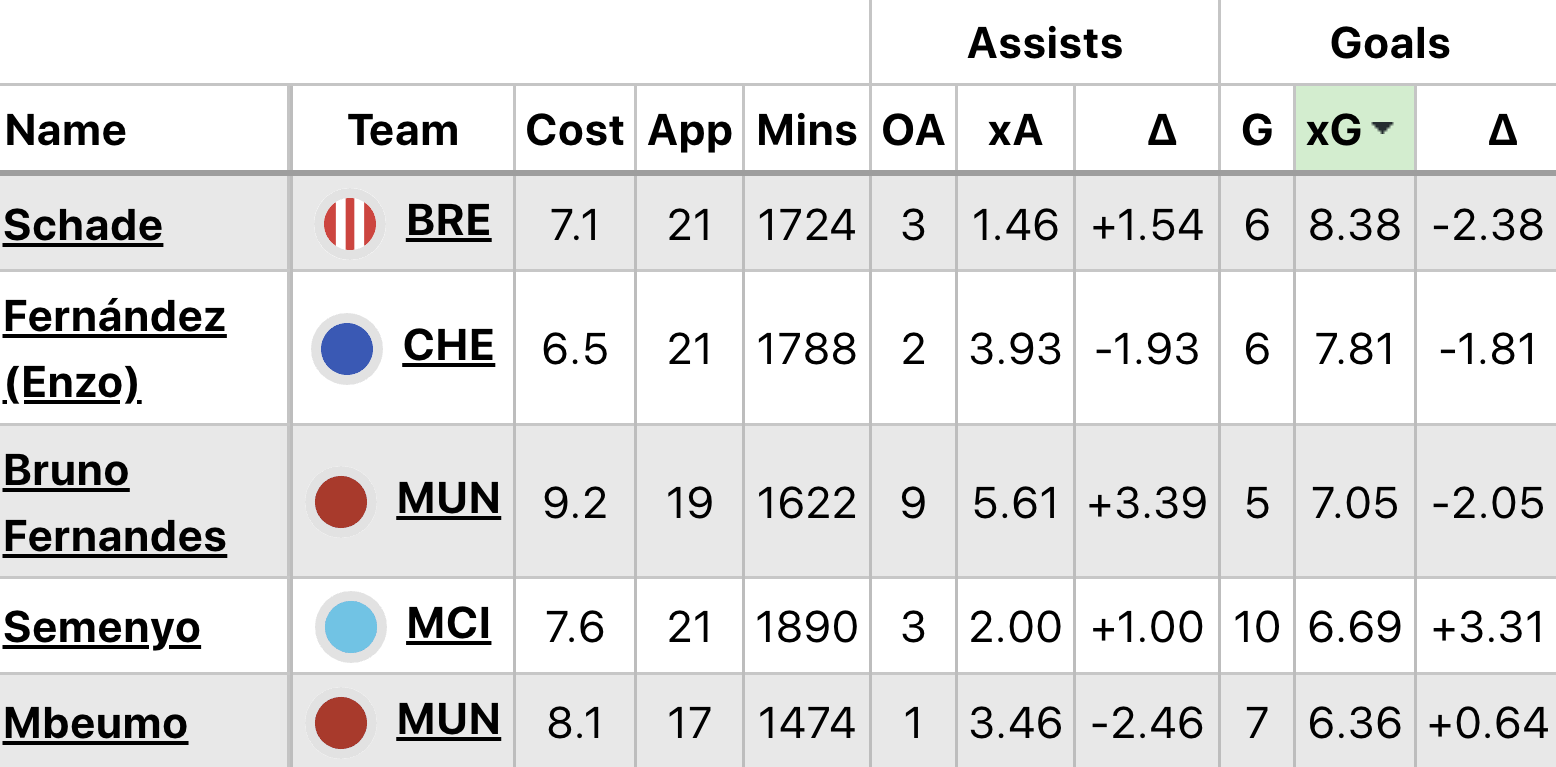Open MCI team link

(x=448, y=624)
